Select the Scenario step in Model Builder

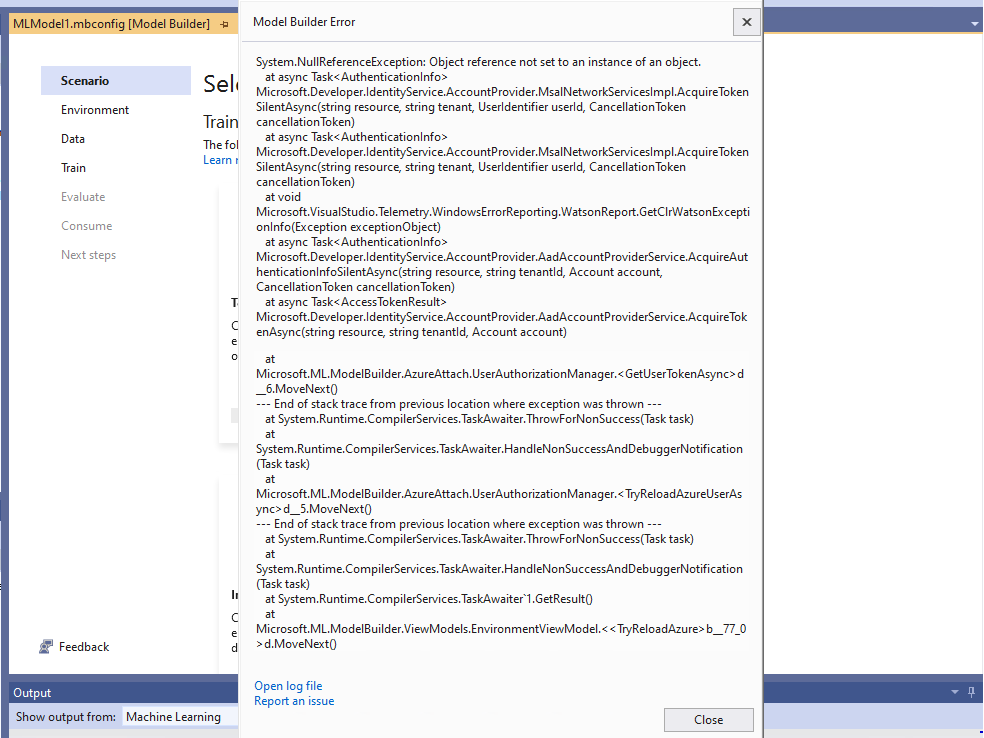[x=115, y=80]
